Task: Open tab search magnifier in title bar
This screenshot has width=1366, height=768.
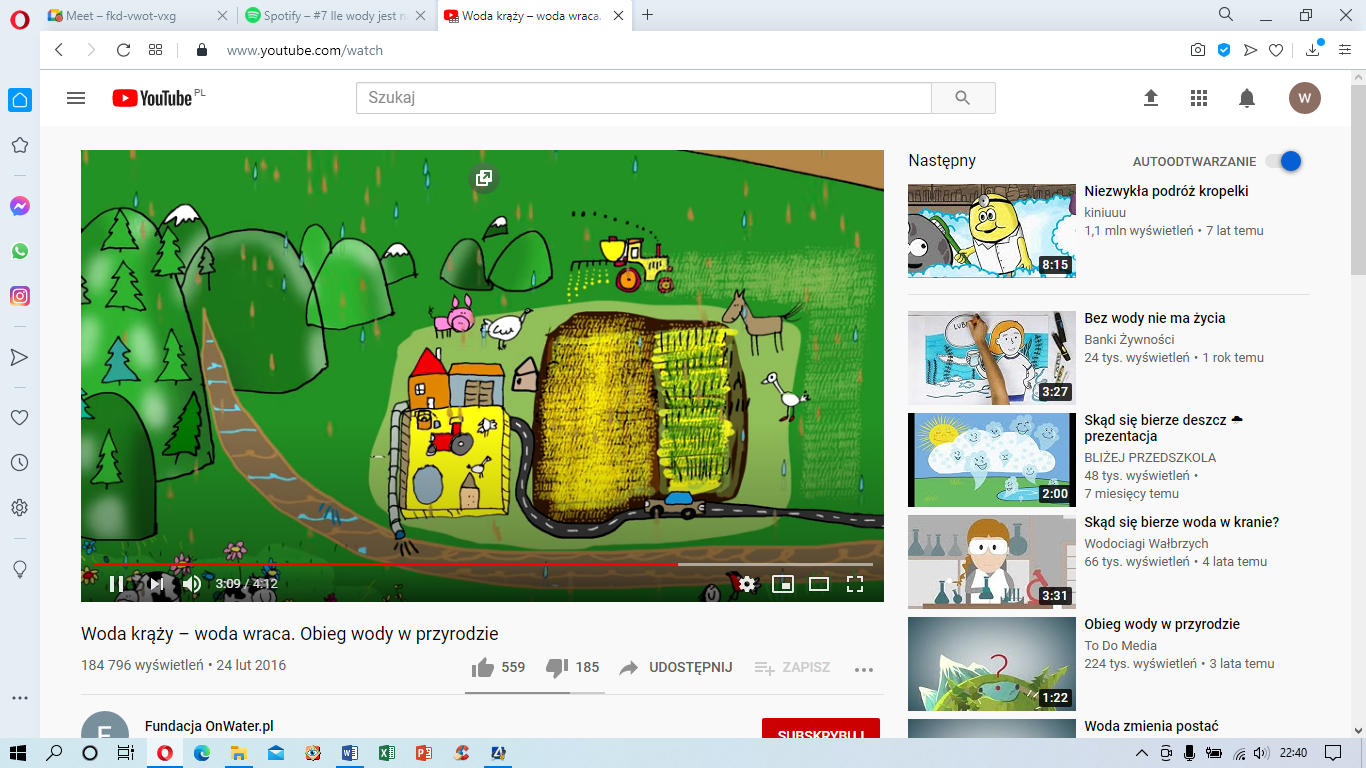Action: (1226, 15)
